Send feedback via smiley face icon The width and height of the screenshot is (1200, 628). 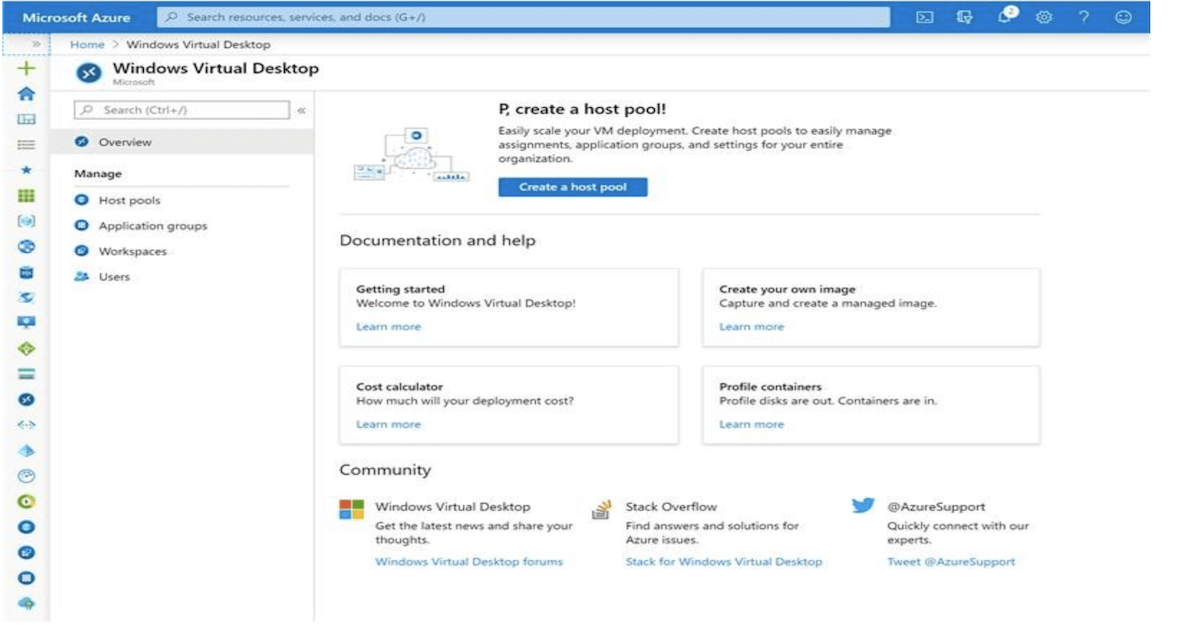[1123, 17]
